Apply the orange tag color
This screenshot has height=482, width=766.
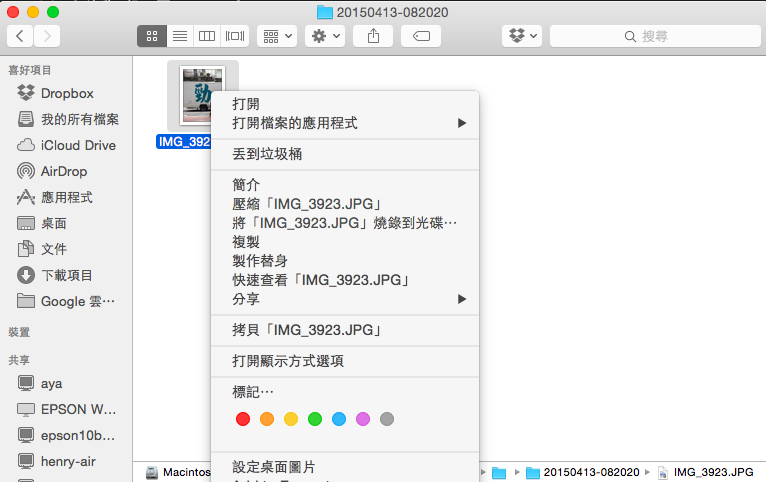point(267,419)
